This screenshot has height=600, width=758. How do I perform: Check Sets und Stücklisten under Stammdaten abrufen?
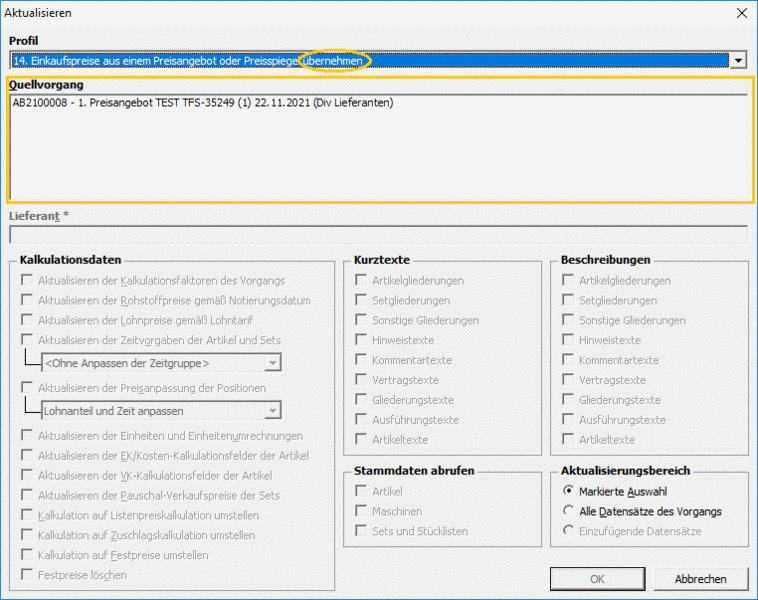tap(361, 530)
